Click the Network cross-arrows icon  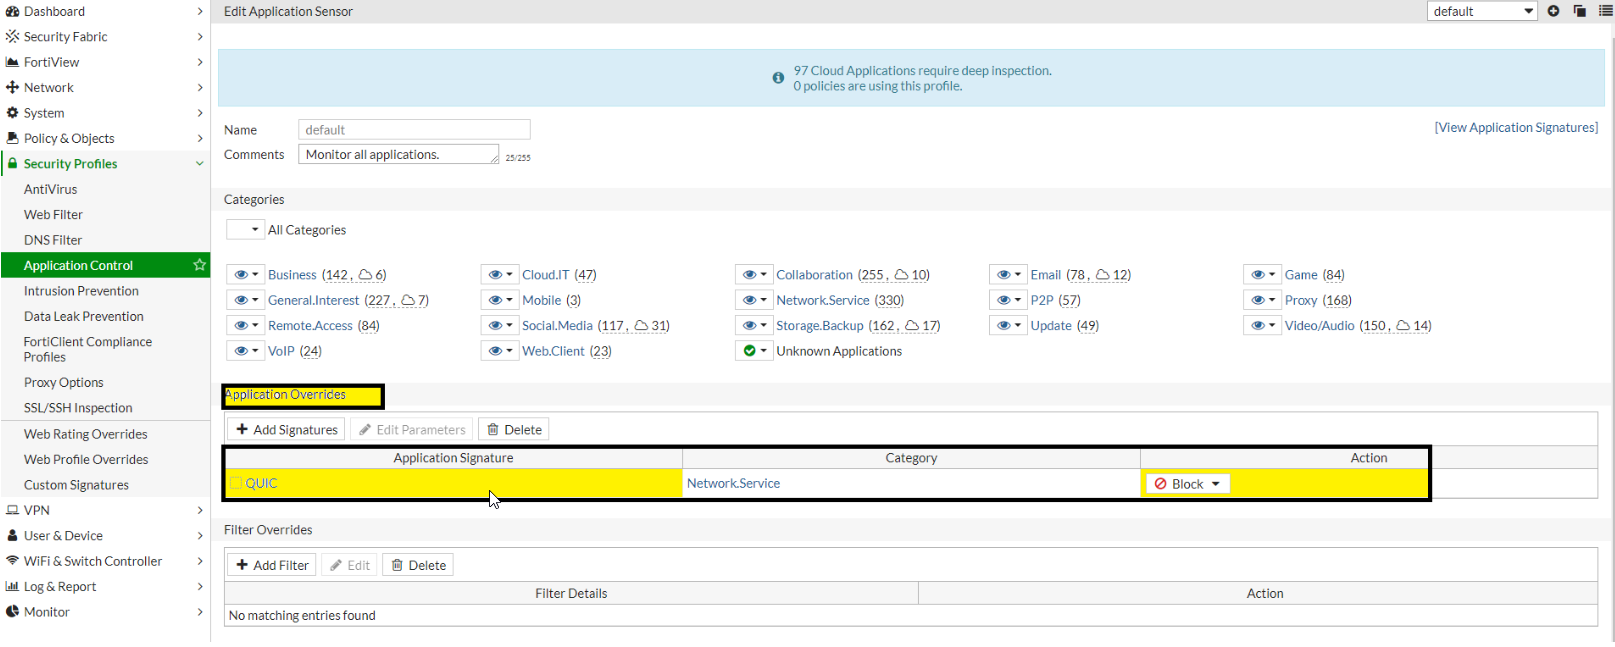click(12, 87)
